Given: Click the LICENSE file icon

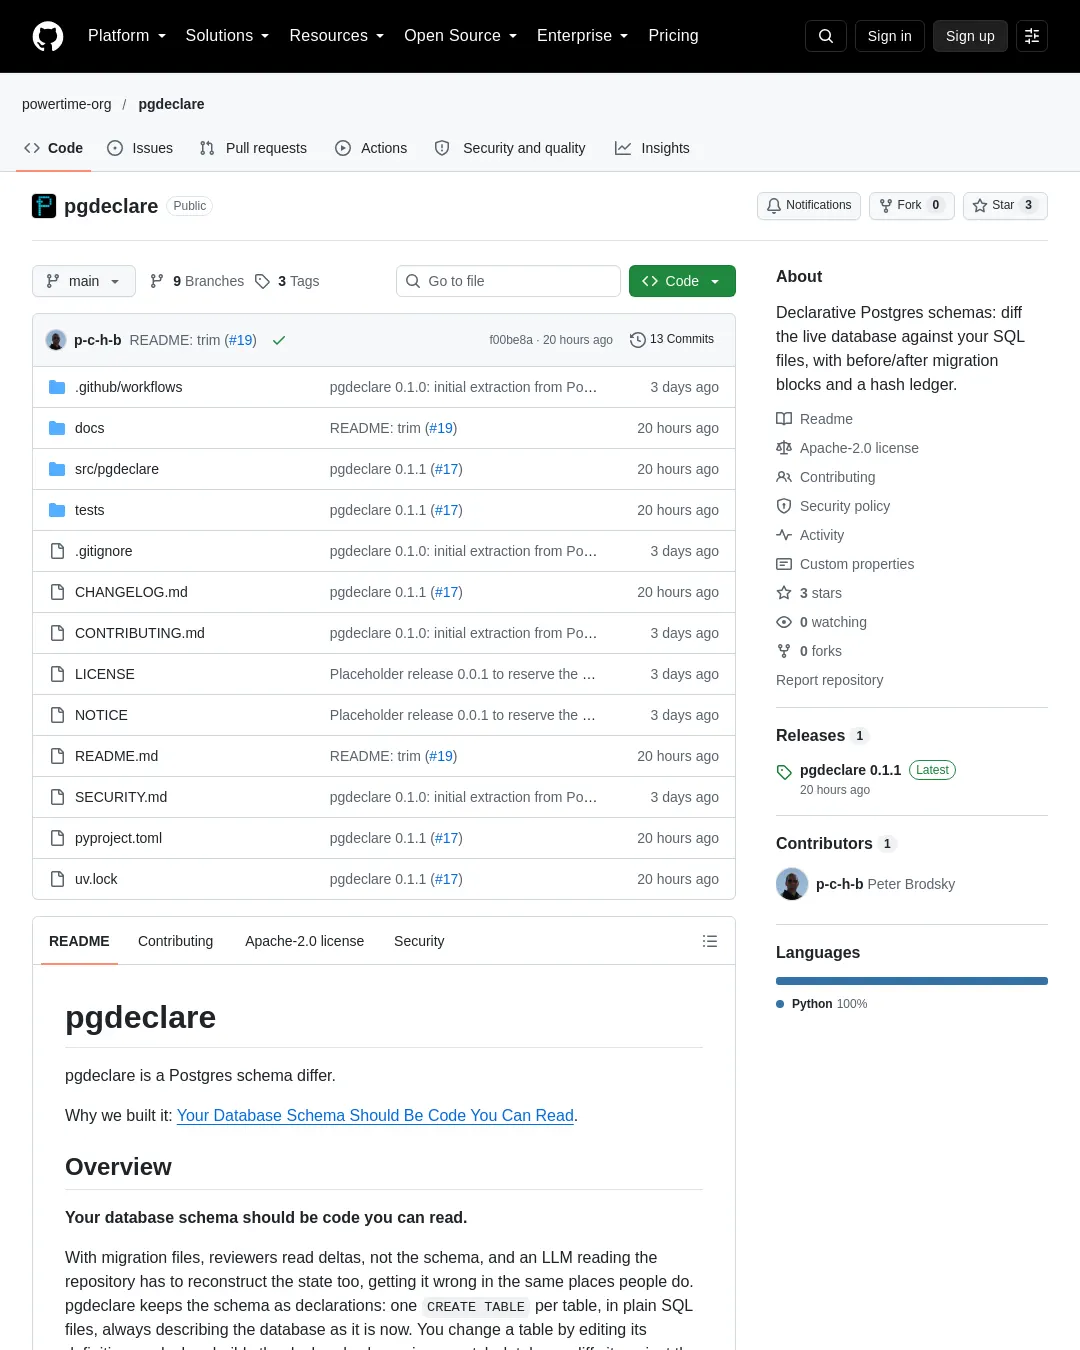Looking at the screenshot, I should pos(57,674).
